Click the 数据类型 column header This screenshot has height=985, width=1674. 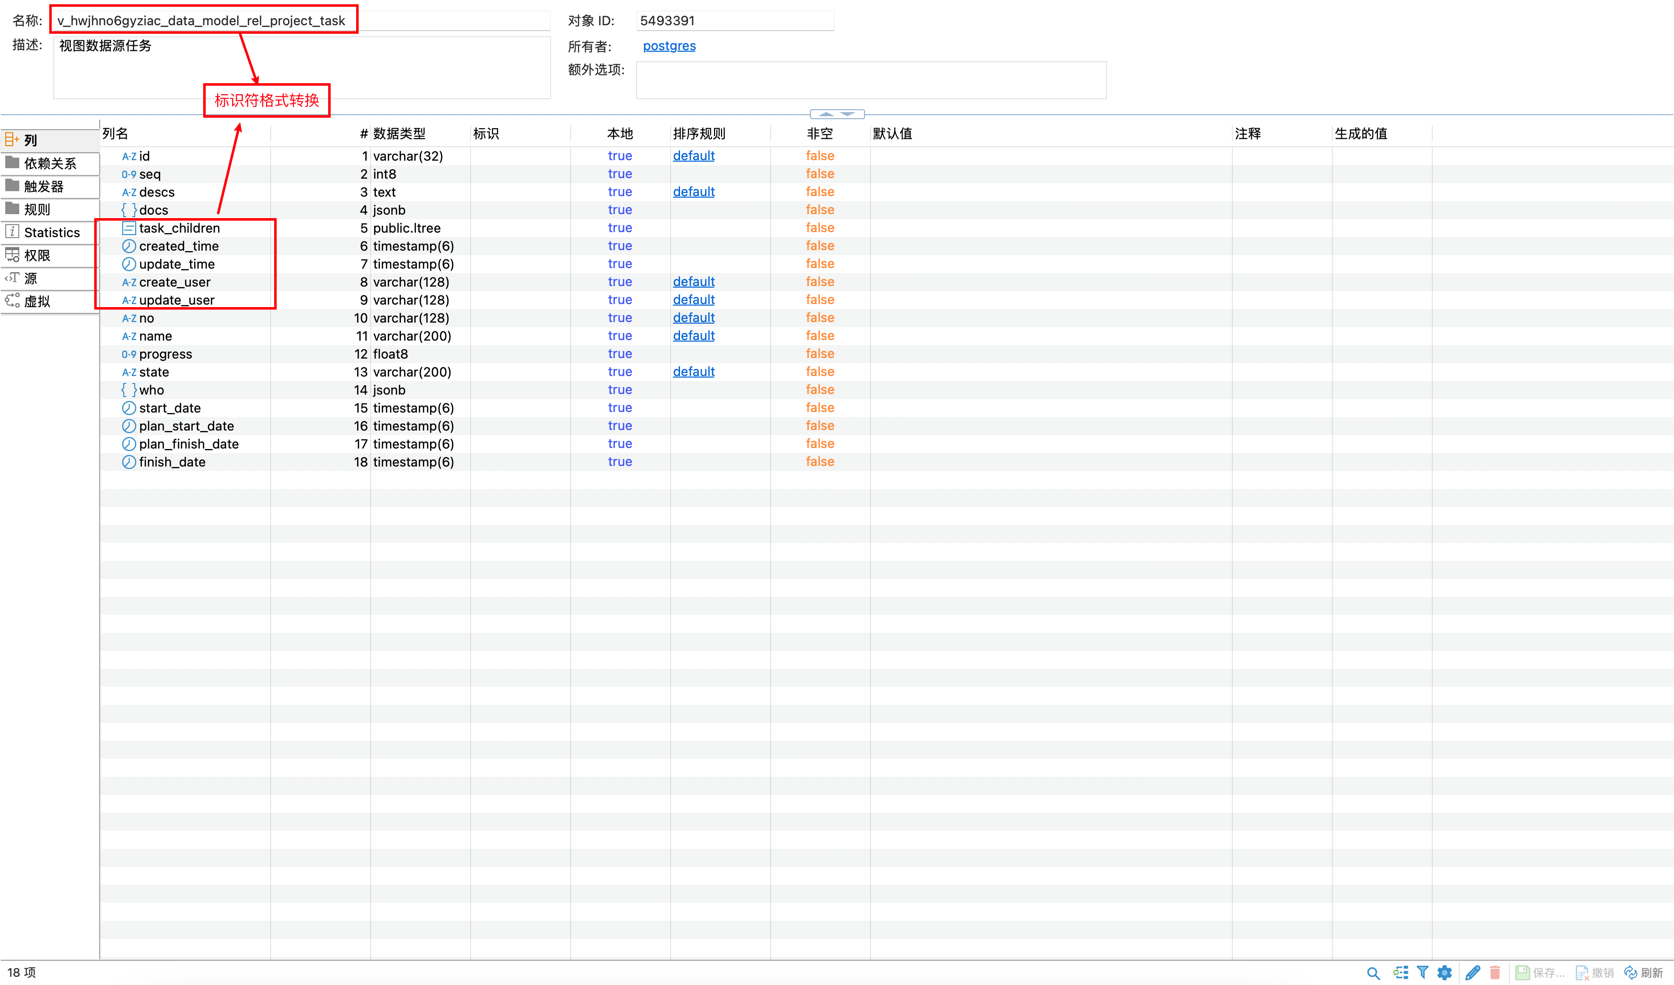pyautogui.click(x=399, y=134)
